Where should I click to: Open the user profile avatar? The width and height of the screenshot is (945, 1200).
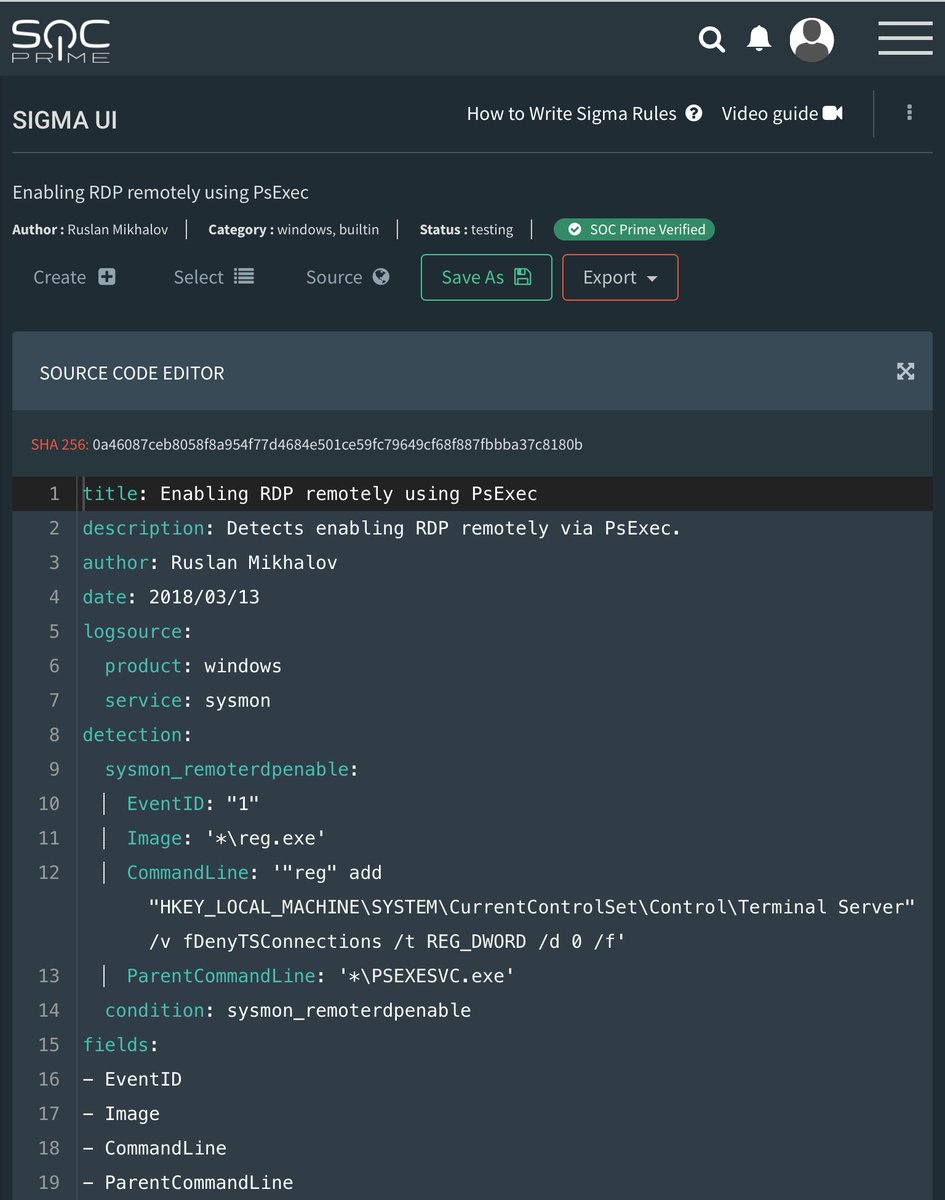tap(812, 39)
